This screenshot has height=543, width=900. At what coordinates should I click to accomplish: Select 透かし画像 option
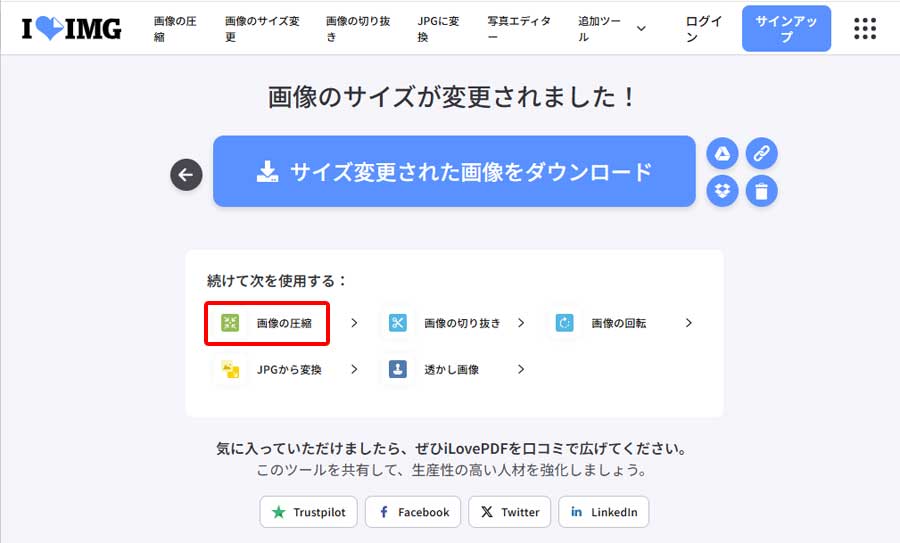tap(451, 370)
